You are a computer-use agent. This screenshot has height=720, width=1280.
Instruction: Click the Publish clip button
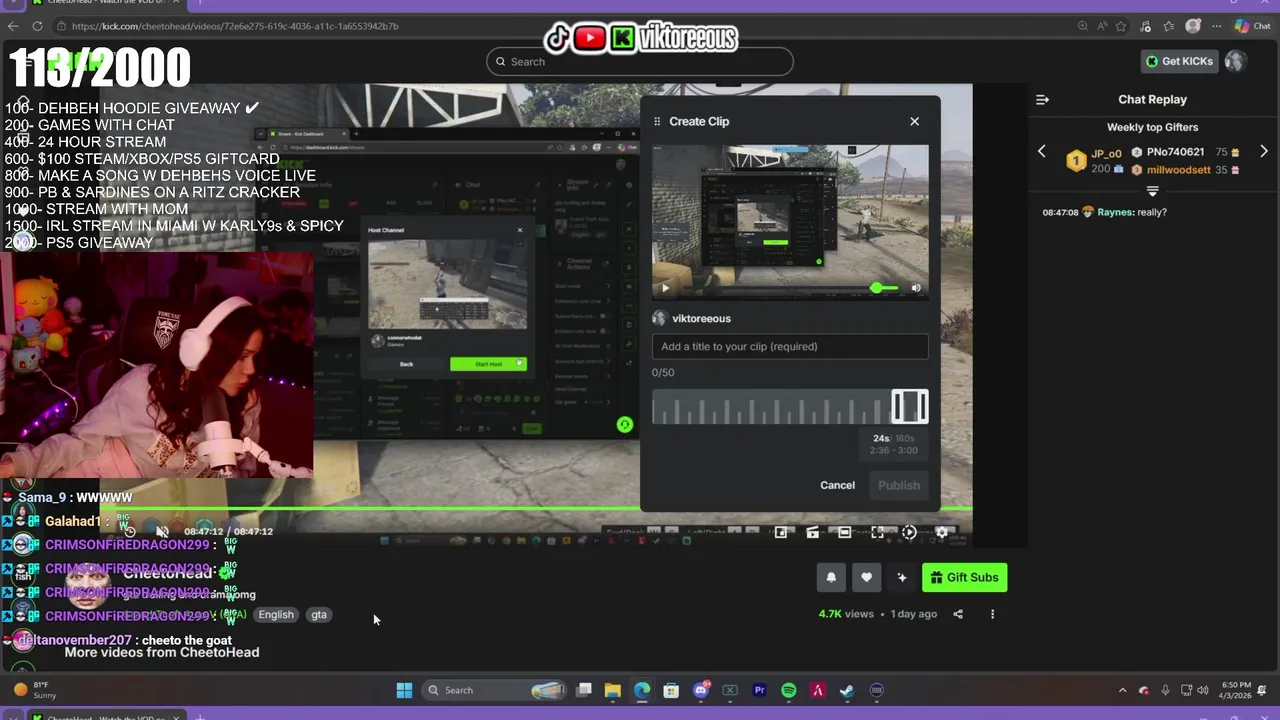coord(898,485)
